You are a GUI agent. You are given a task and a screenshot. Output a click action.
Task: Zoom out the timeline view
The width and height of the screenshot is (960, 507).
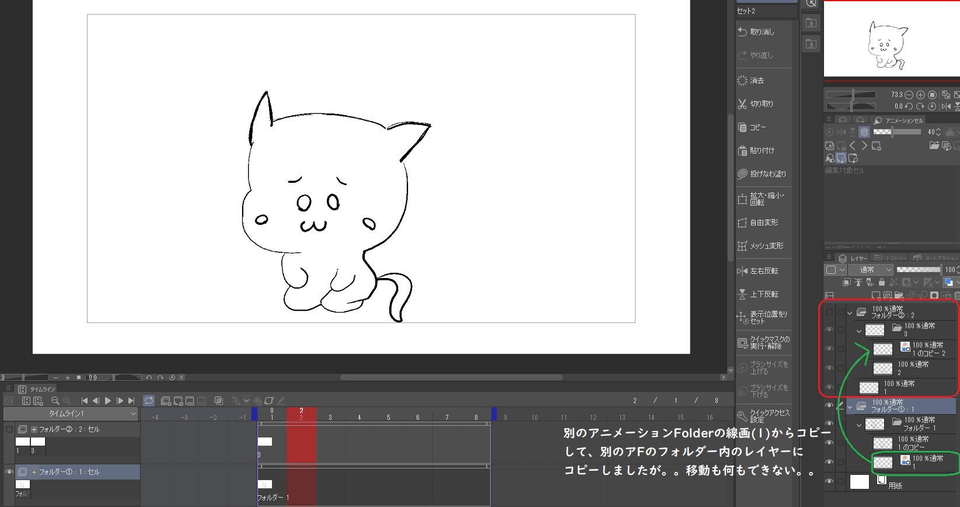click(55, 400)
